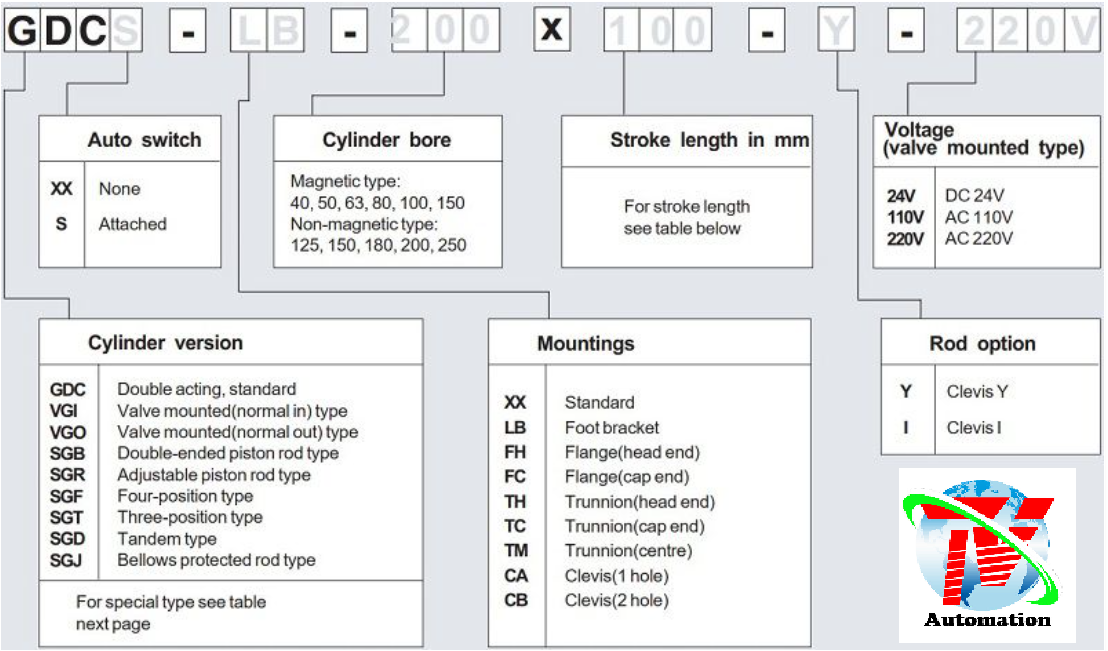
Task: Select the "DC 24V" voltage entry
Action: tap(975, 196)
